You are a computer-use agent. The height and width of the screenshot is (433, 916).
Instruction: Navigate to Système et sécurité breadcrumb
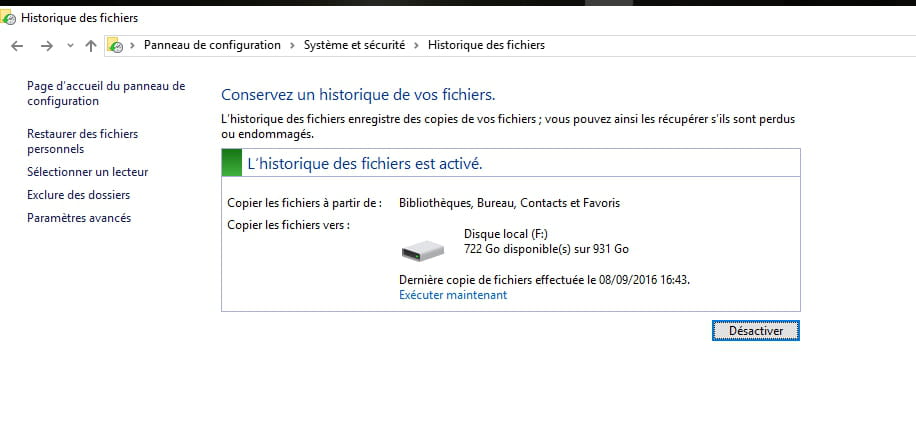pyautogui.click(x=354, y=45)
